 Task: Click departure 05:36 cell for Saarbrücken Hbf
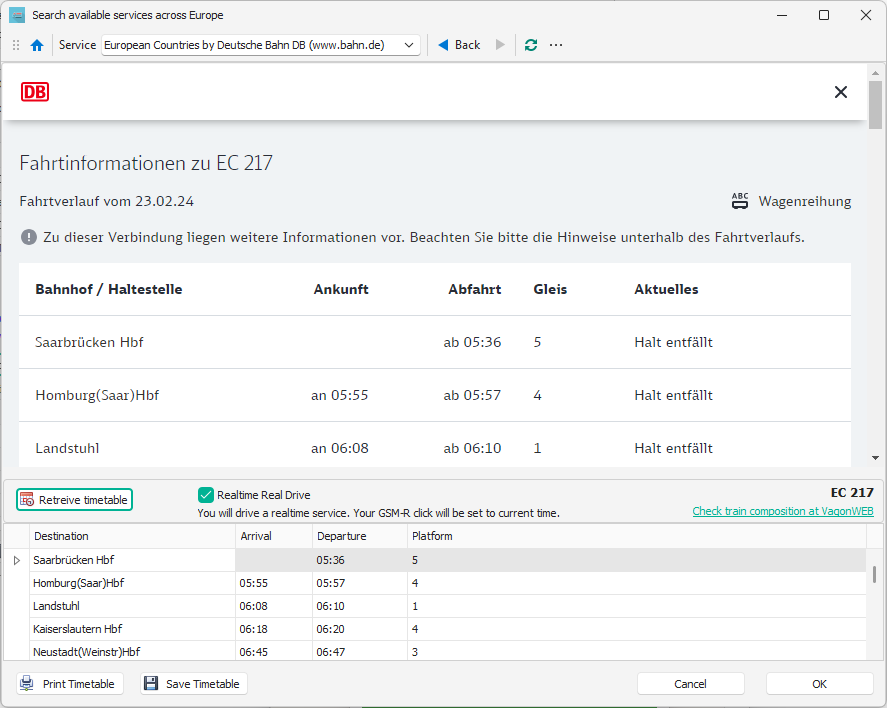[x=360, y=560]
